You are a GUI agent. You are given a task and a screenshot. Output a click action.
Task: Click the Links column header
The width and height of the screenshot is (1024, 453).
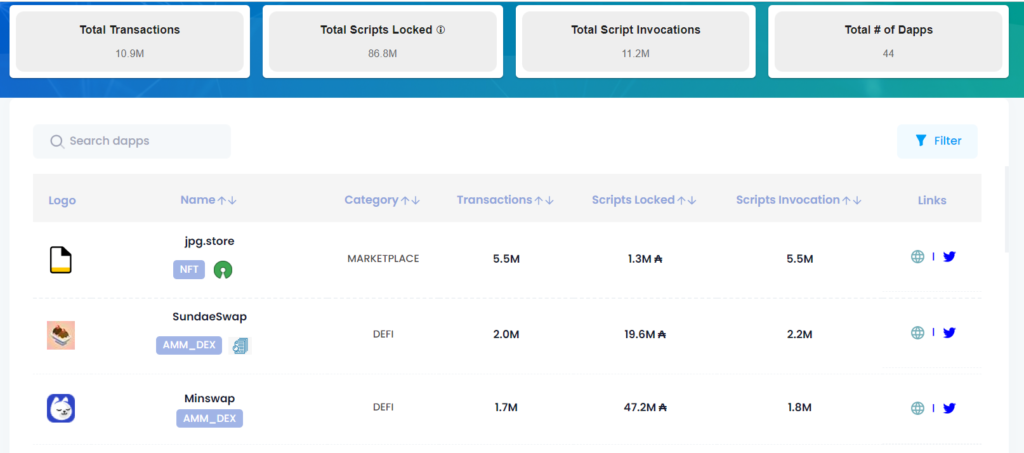click(932, 200)
